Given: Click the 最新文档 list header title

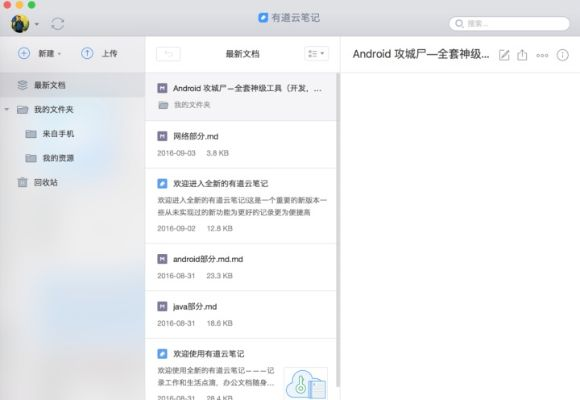Looking at the screenshot, I should [243, 54].
